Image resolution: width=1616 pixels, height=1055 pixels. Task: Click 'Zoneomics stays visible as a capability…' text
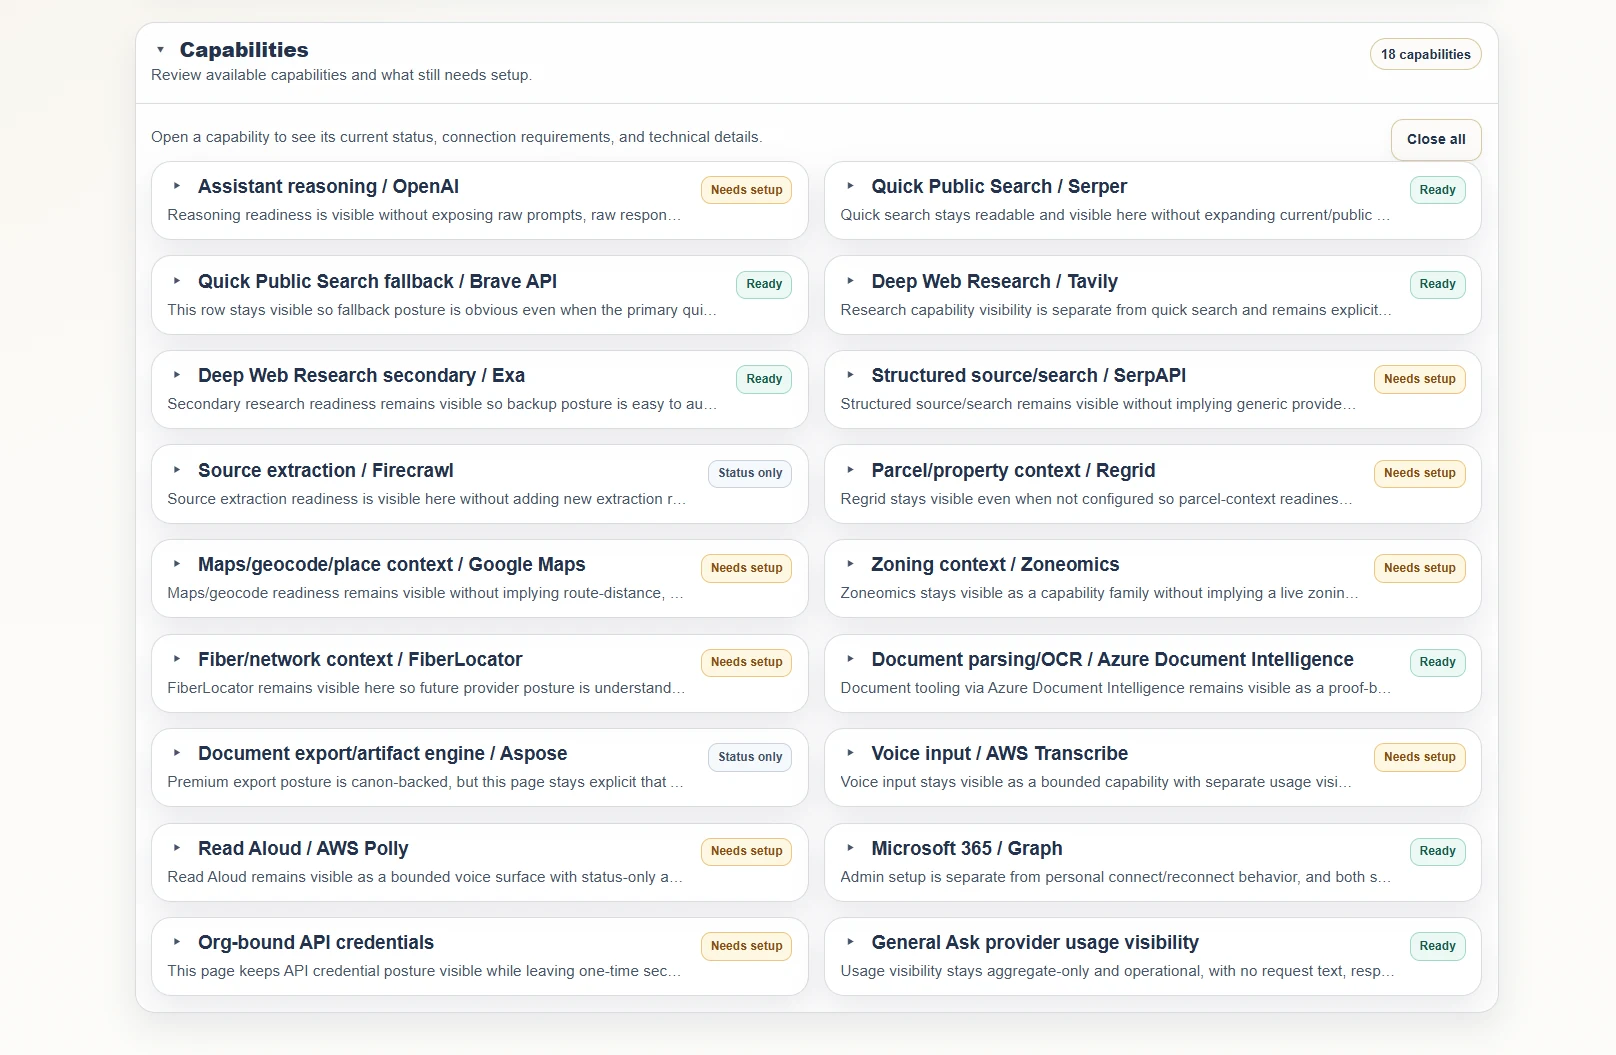tap(1099, 593)
